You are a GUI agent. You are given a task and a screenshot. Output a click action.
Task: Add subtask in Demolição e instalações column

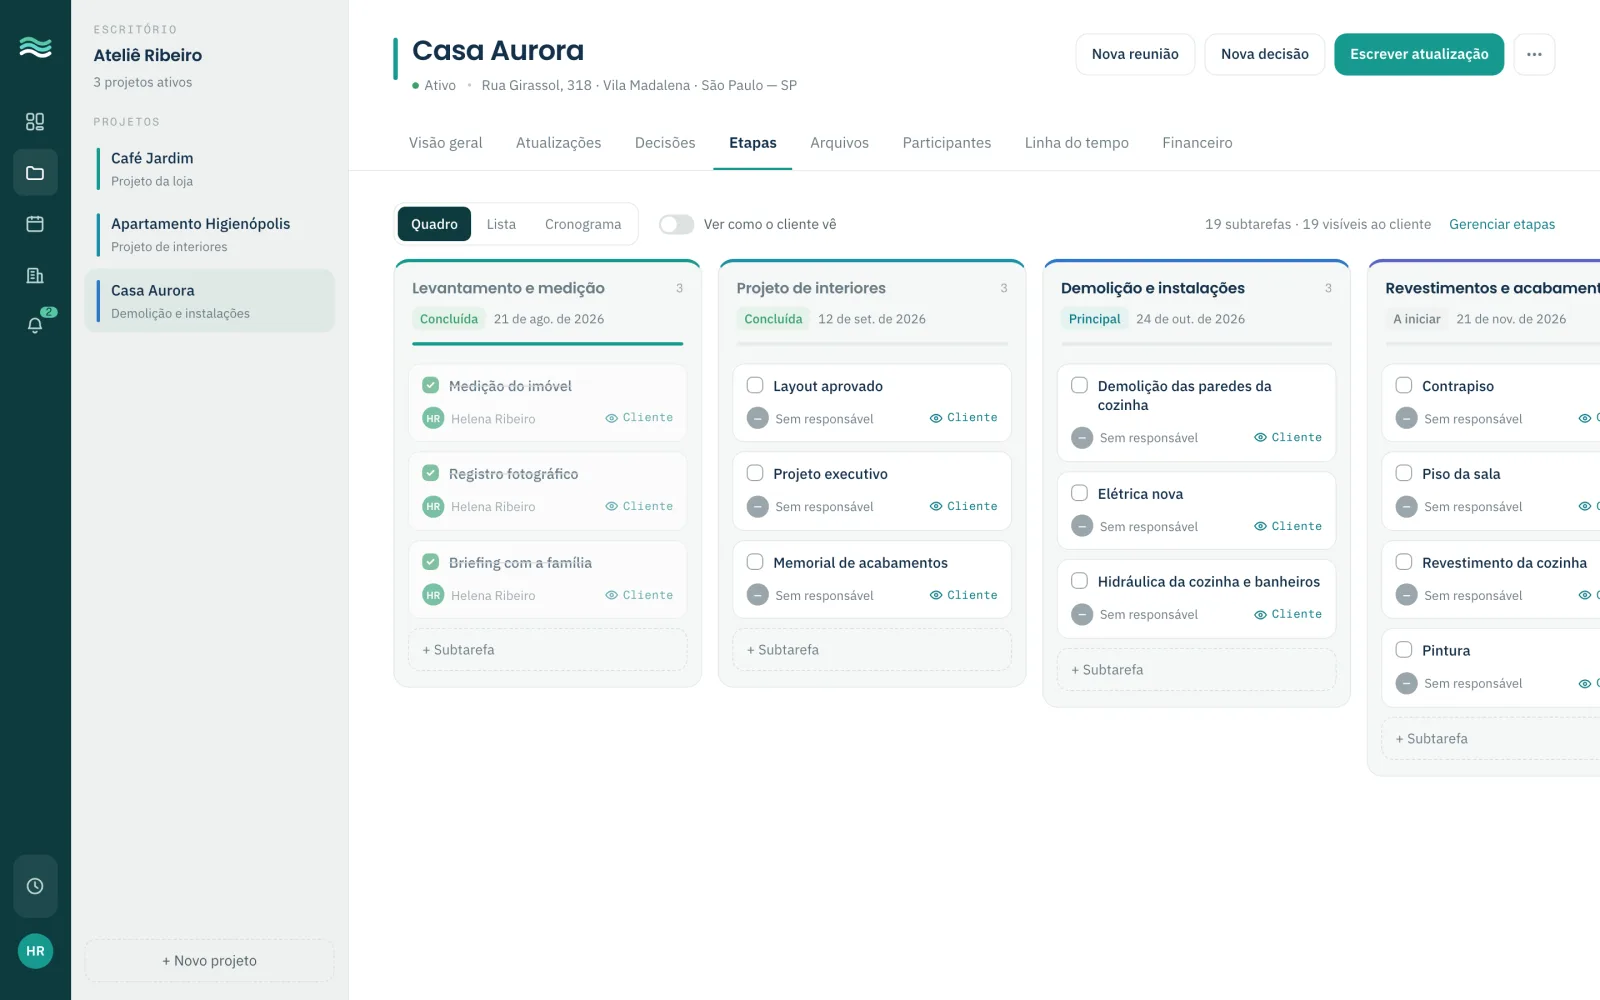[1196, 670]
